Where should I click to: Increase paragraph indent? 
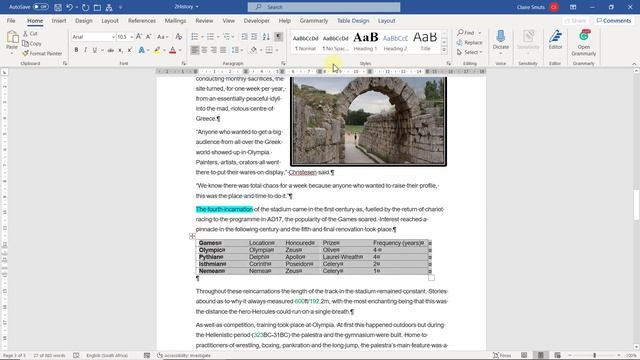pos(254,37)
